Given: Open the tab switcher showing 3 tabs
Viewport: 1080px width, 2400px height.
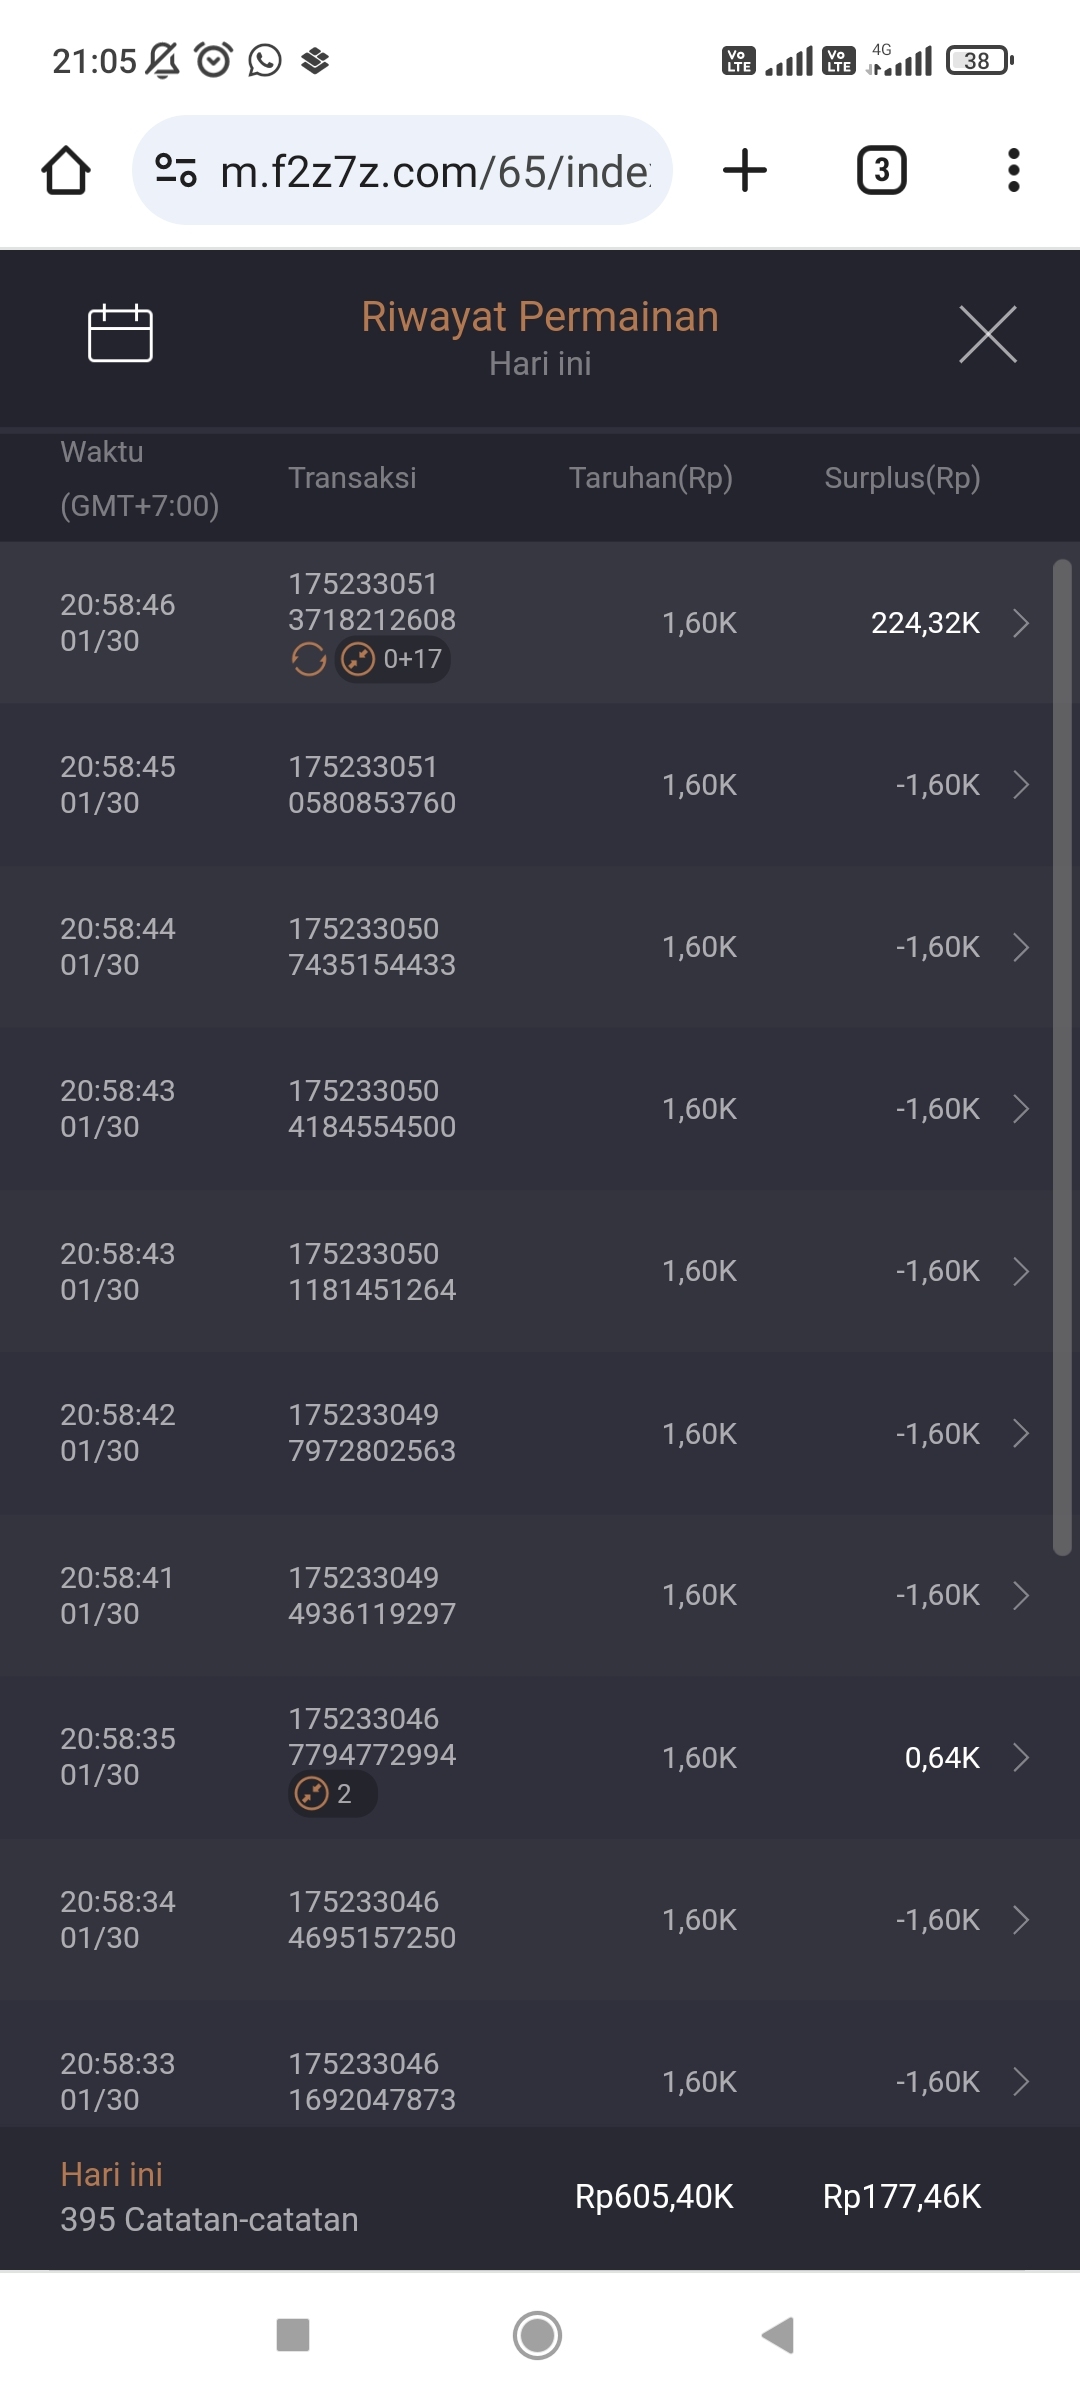Looking at the screenshot, I should pos(881,171).
